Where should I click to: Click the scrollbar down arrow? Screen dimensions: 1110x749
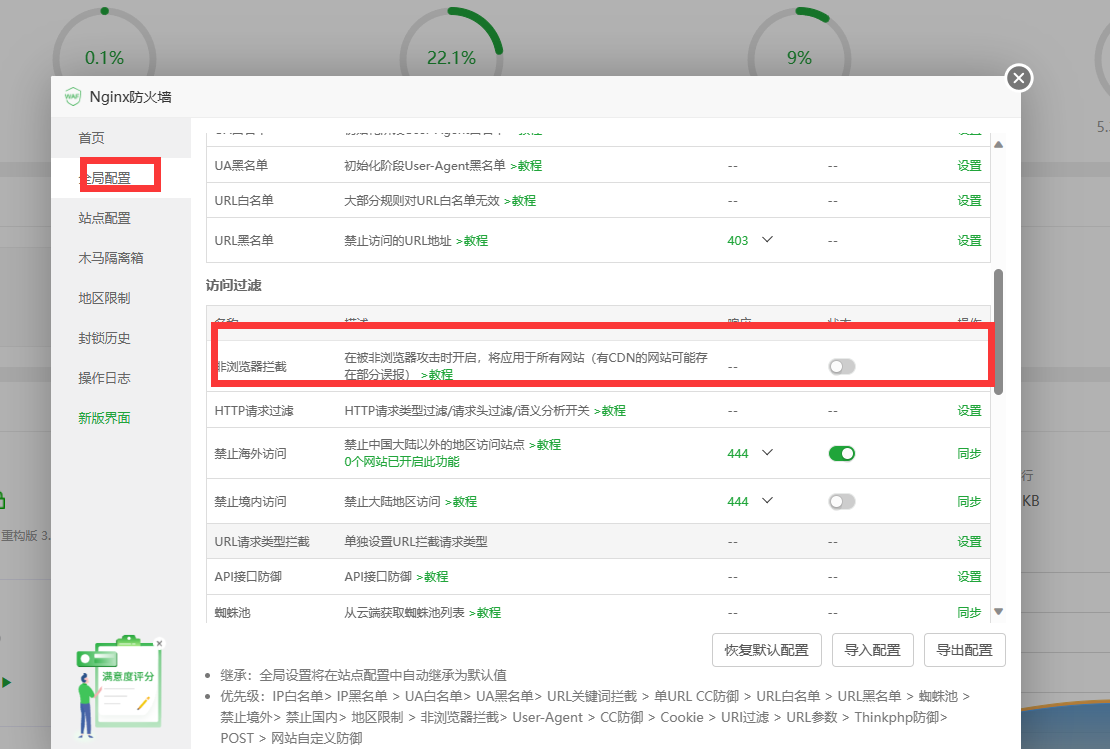click(x=999, y=611)
